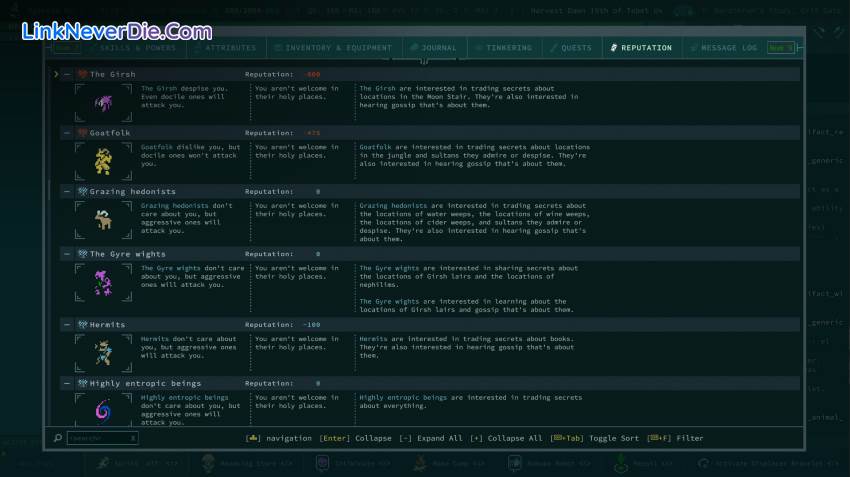Open the Quests tab
Image resolution: width=850 pixels, height=477 pixels.
point(570,47)
